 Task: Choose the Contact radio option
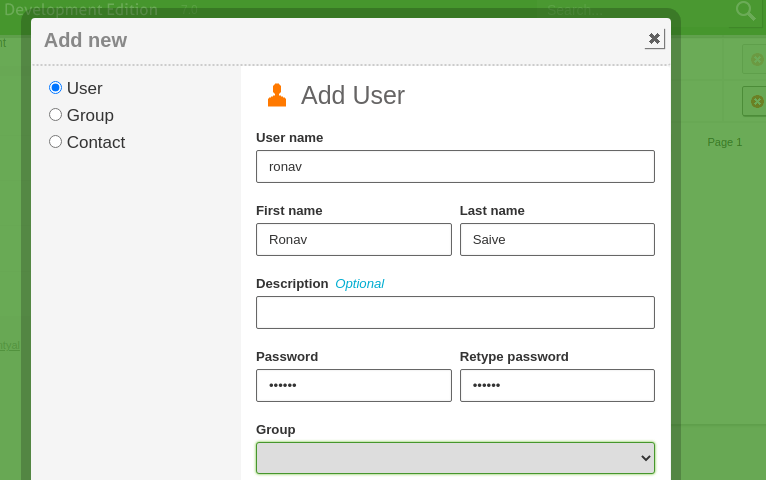coord(56,142)
